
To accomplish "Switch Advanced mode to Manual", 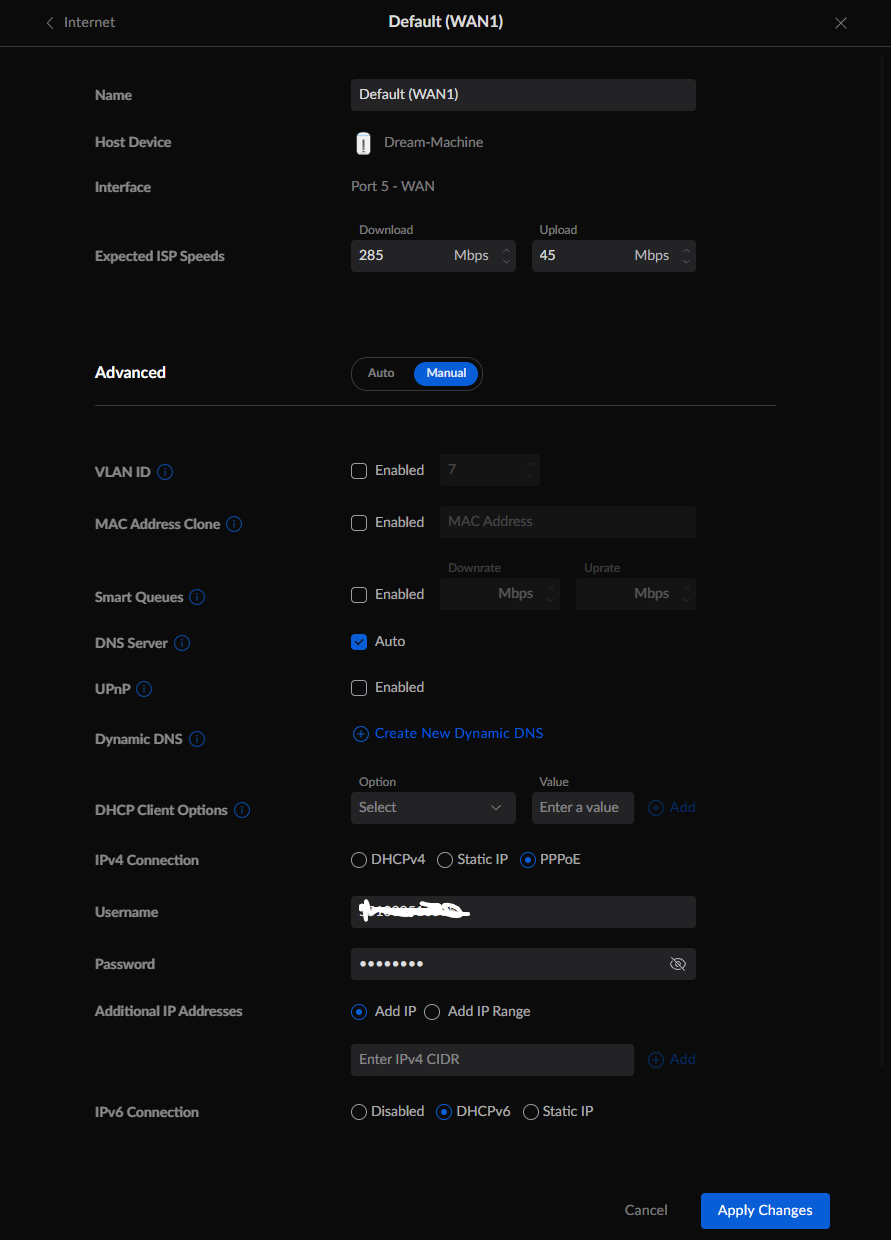I will click(x=446, y=373).
